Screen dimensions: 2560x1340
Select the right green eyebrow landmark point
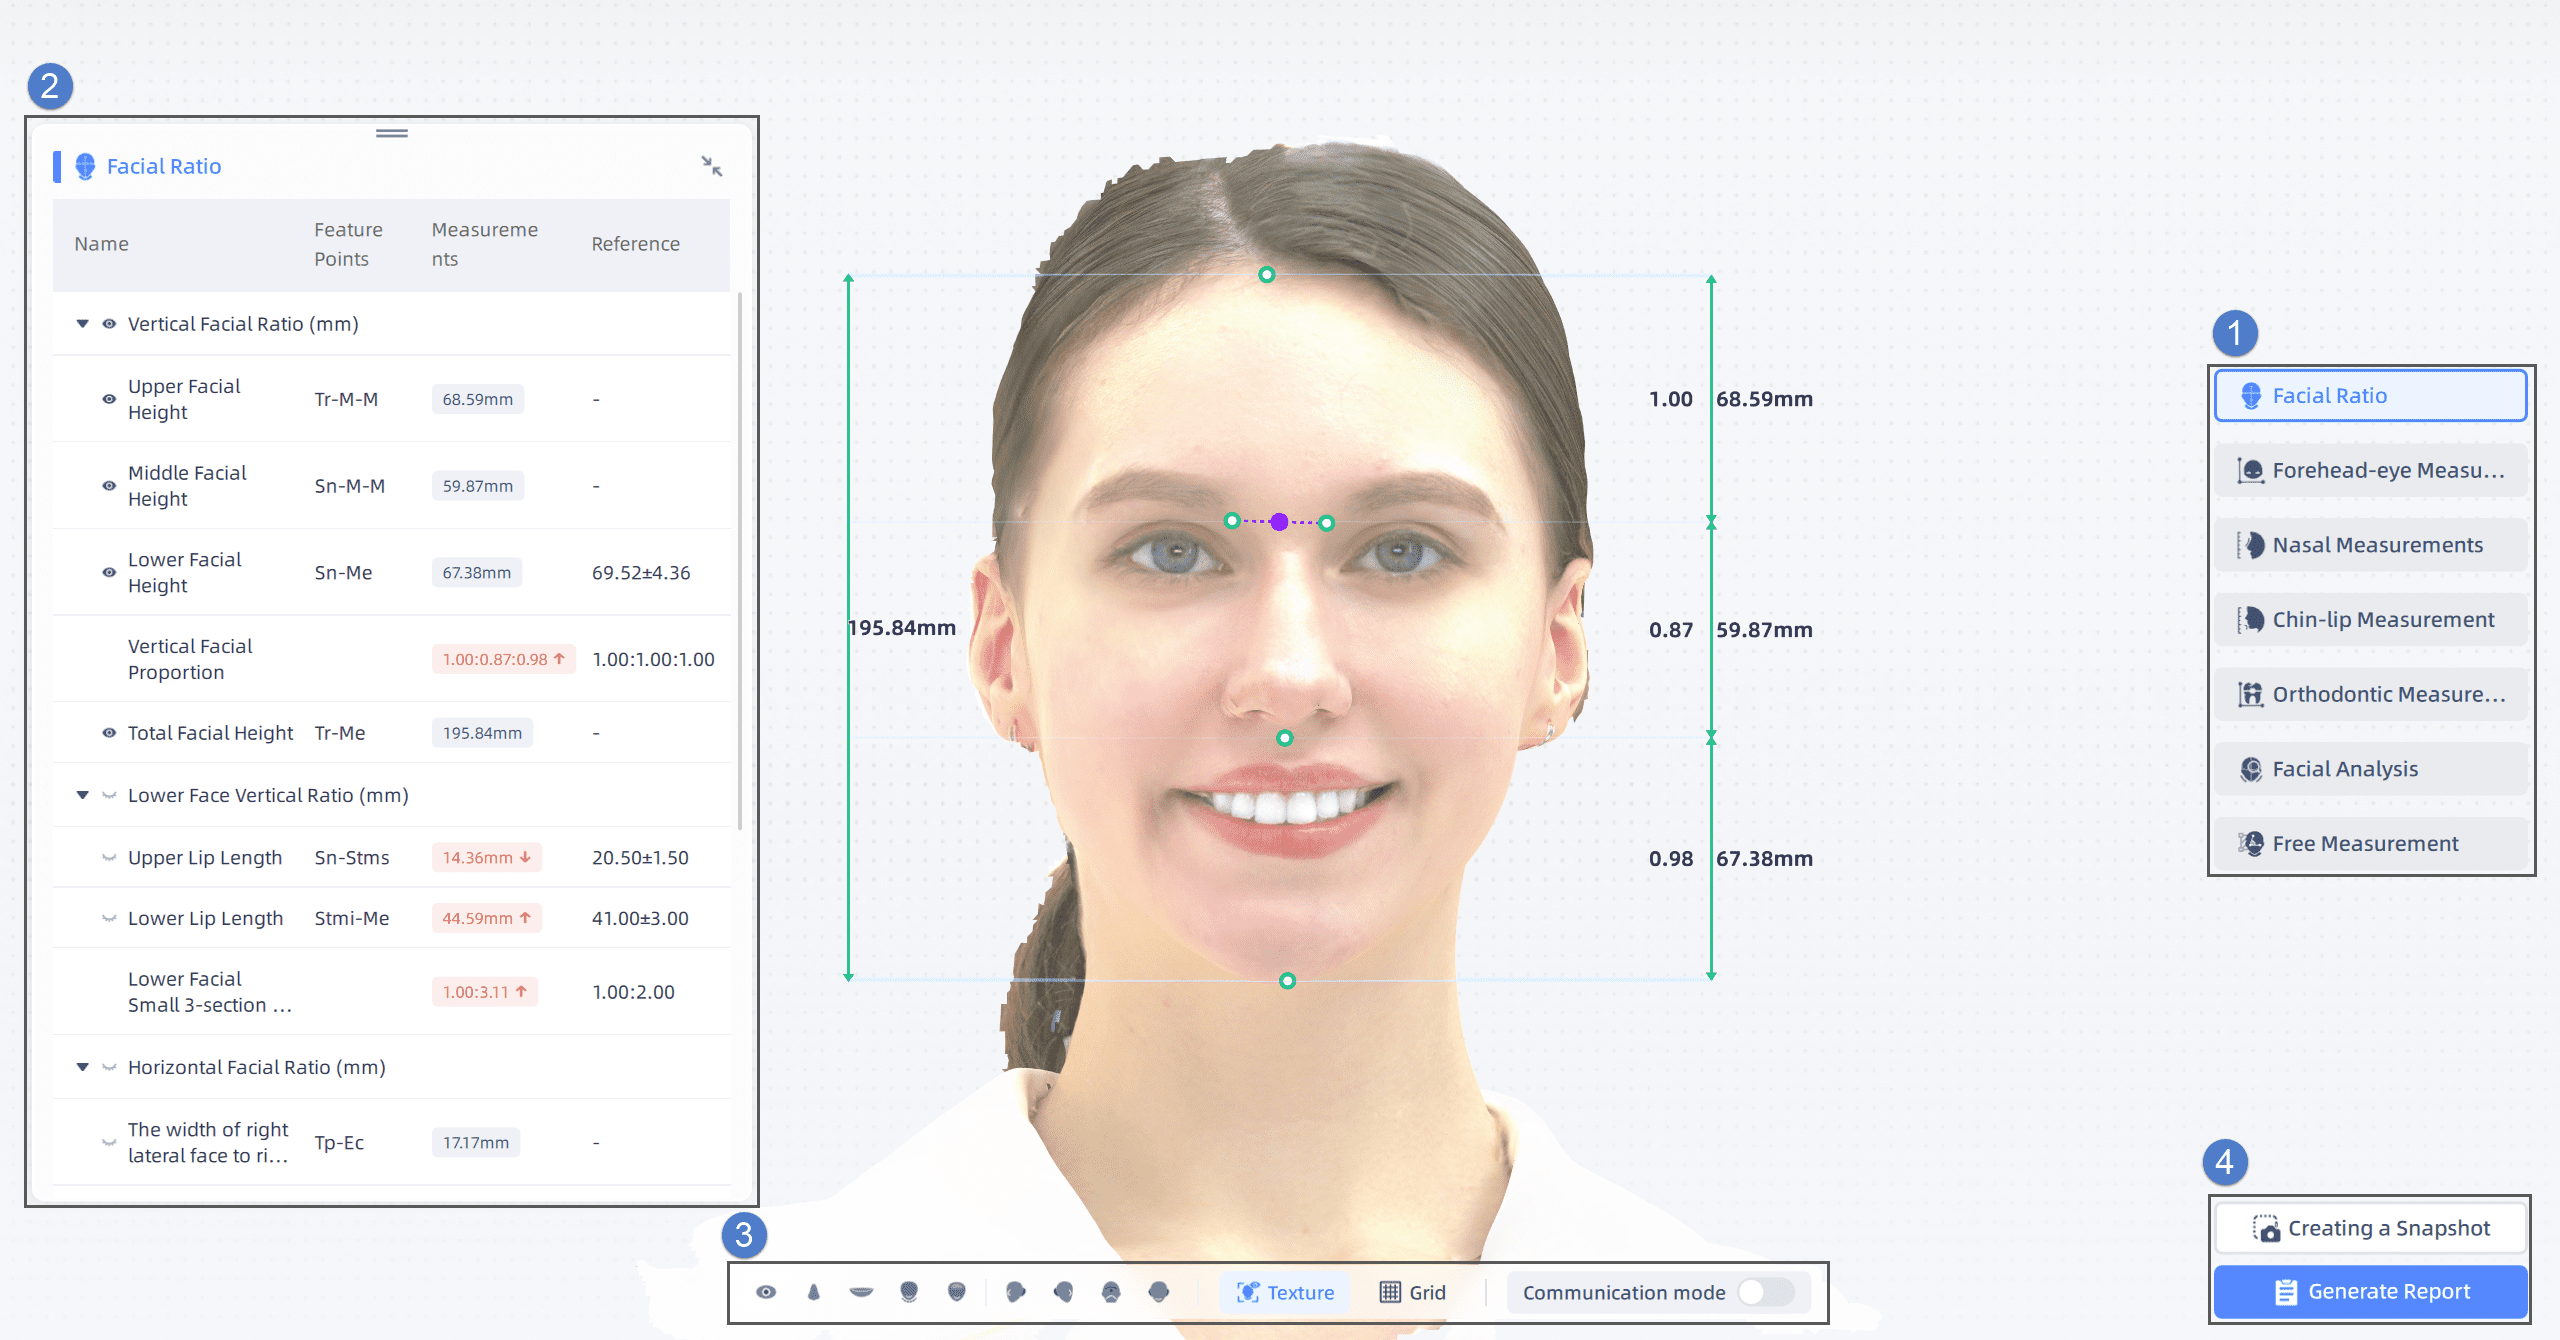click(x=1326, y=523)
